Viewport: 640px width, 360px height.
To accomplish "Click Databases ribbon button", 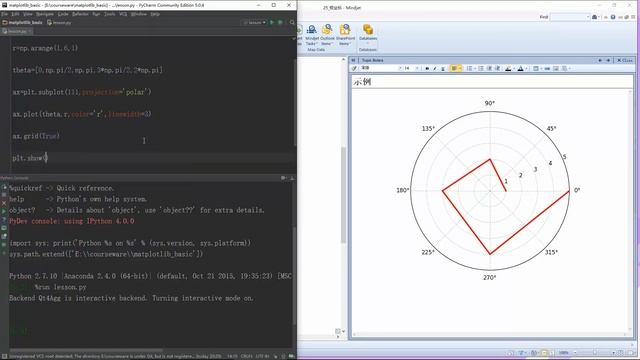I will pos(368,34).
